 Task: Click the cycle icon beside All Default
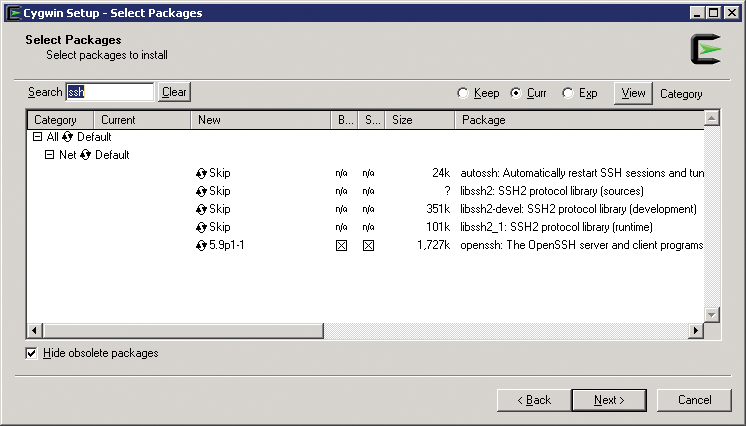[67, 137]
